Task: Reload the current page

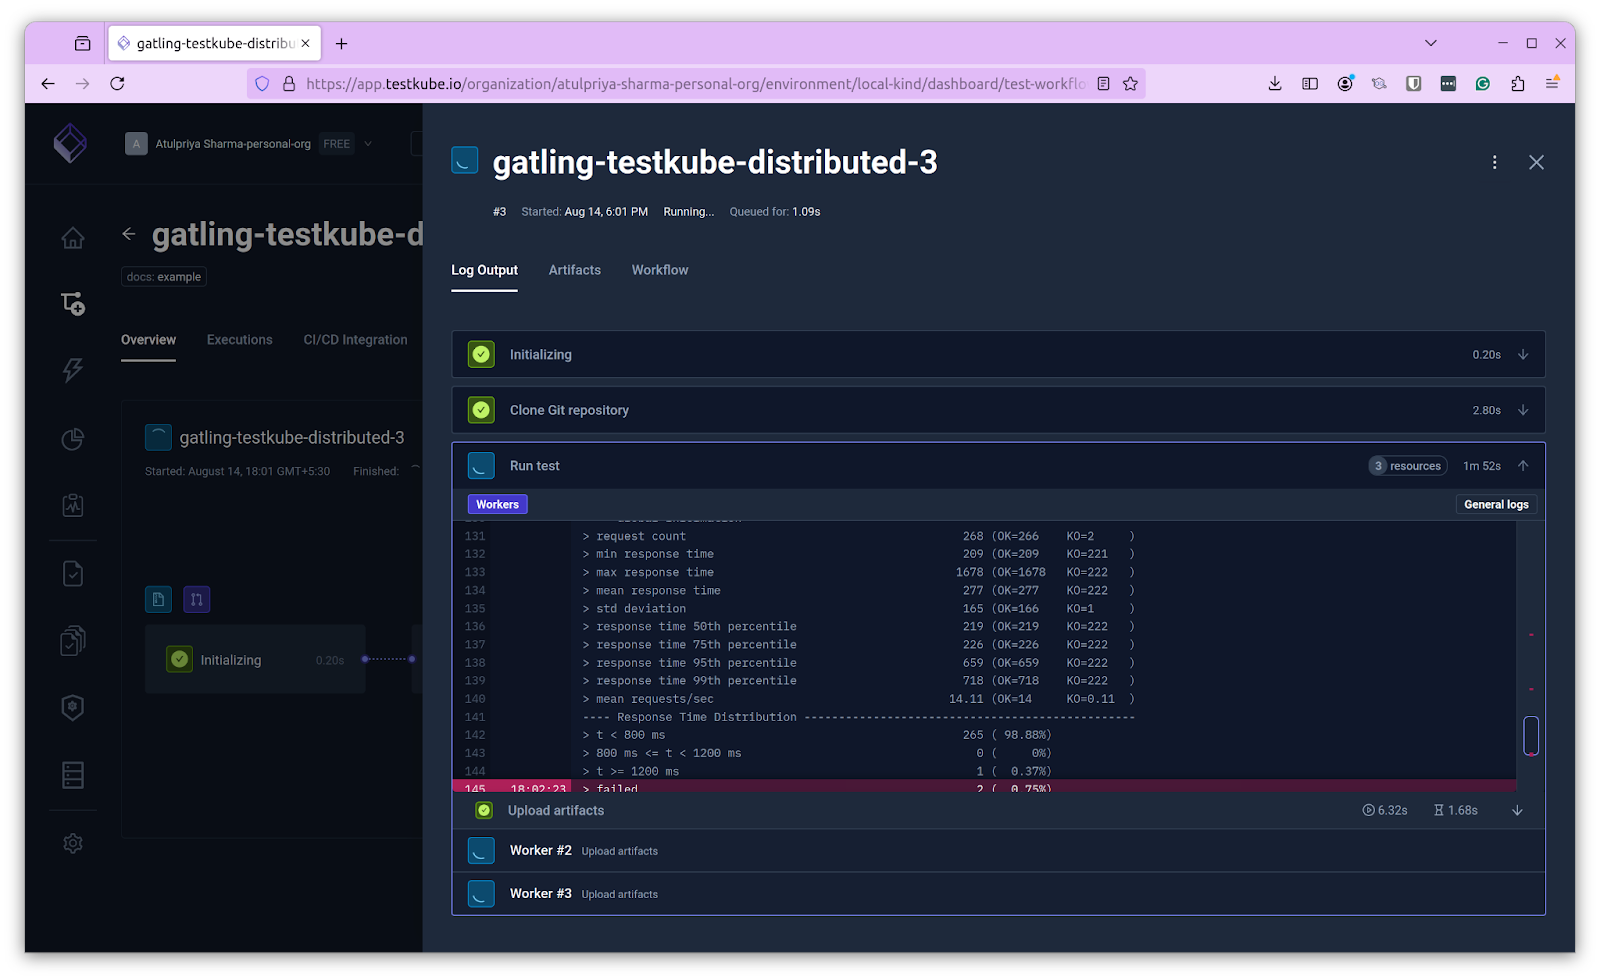Action: click(x=118, y=84)
